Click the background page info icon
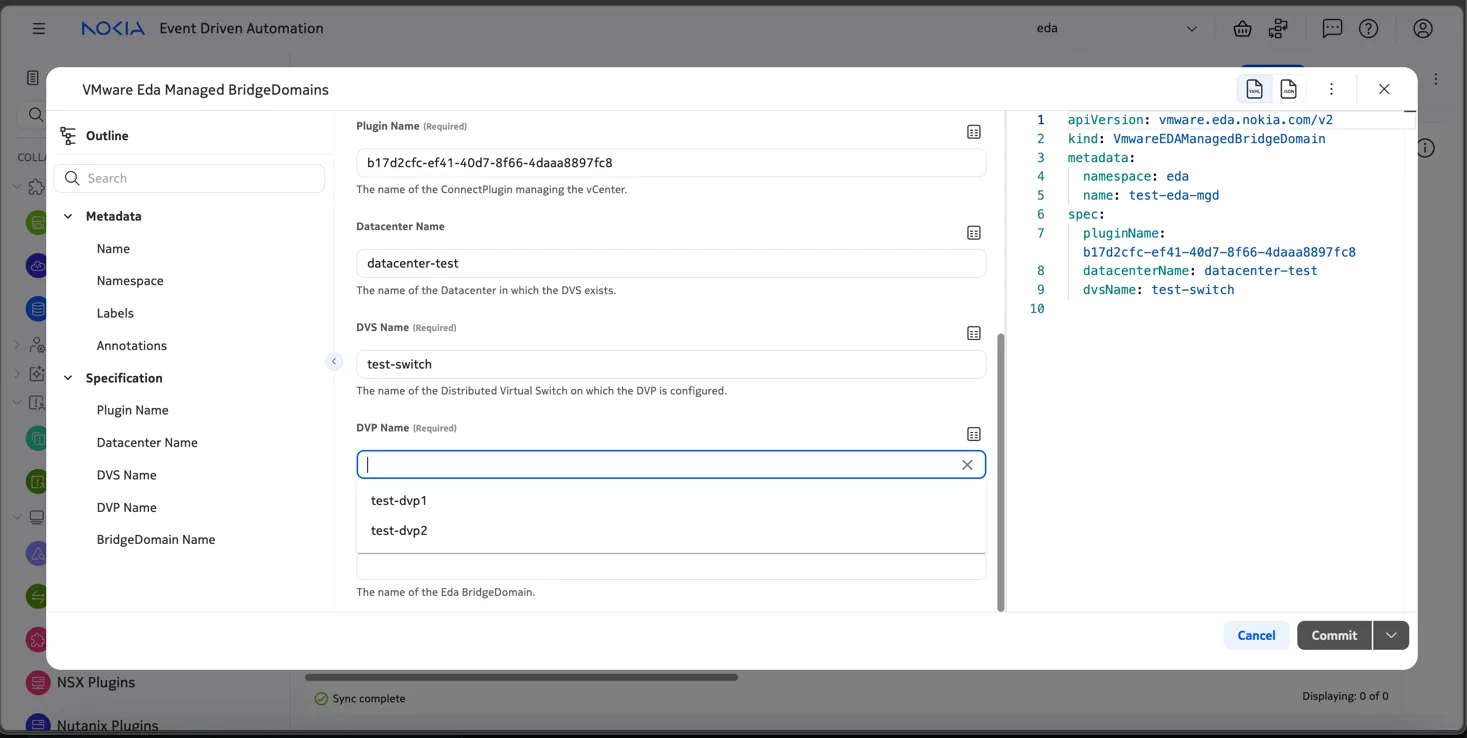Viewport: 1467px width, 738px height. coord(1426,148)
